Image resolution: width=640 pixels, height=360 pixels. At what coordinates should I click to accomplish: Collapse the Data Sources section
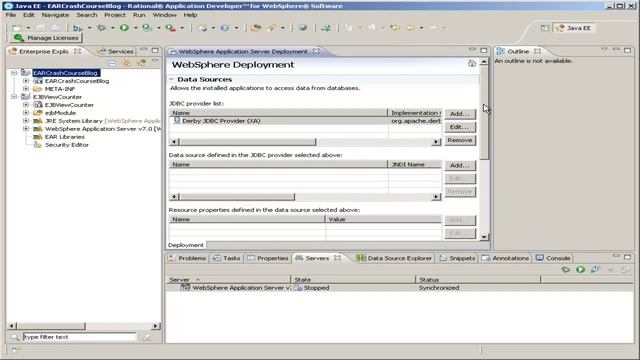(x=171, y=79)
